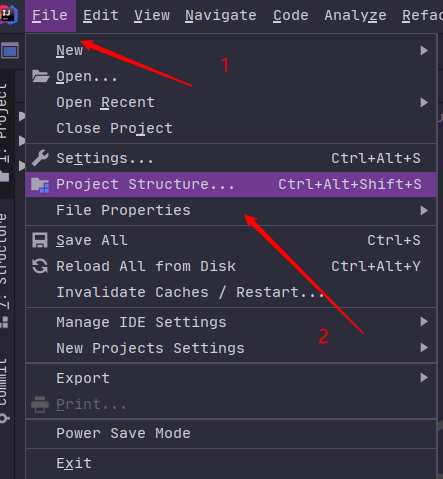Expand the File Properties submenu arrow
This screenshot has width=443, height=479.
pos(424,210)
